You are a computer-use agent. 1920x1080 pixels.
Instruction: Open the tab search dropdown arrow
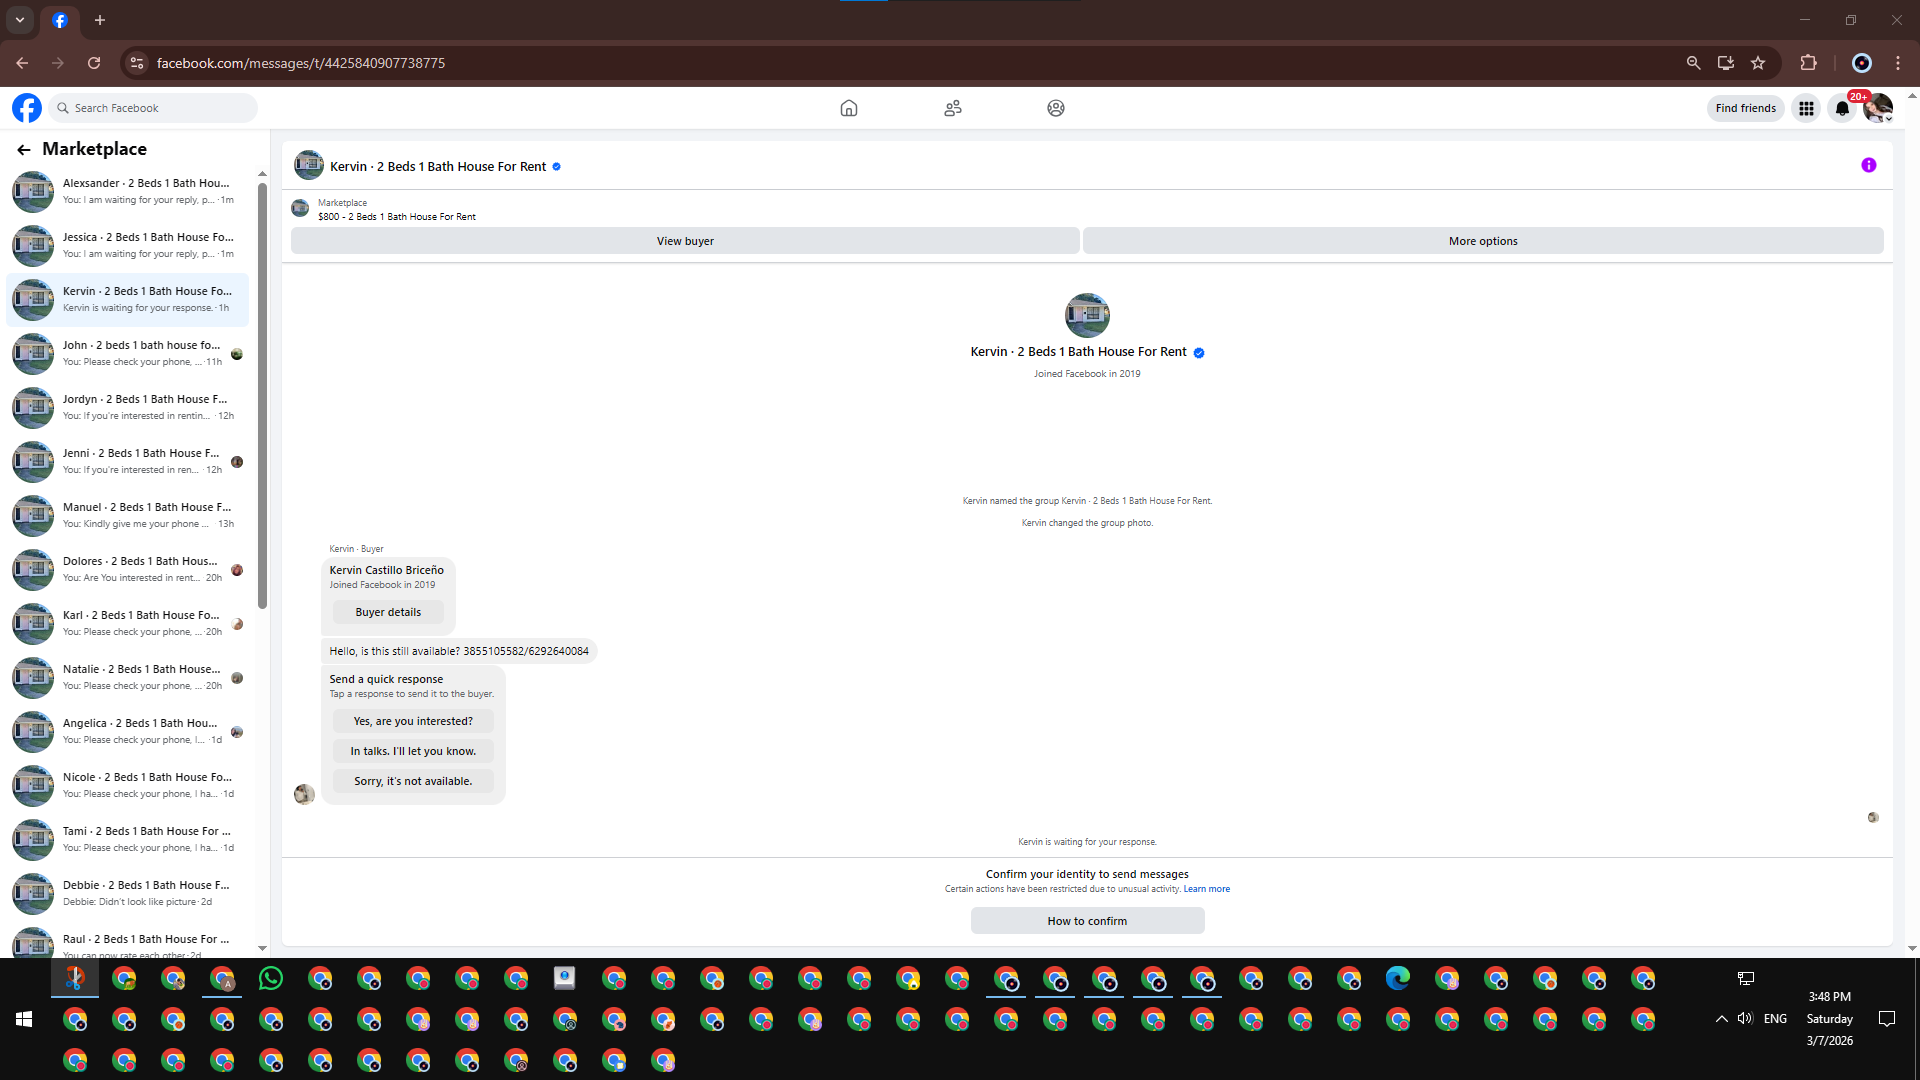(20, 20)
